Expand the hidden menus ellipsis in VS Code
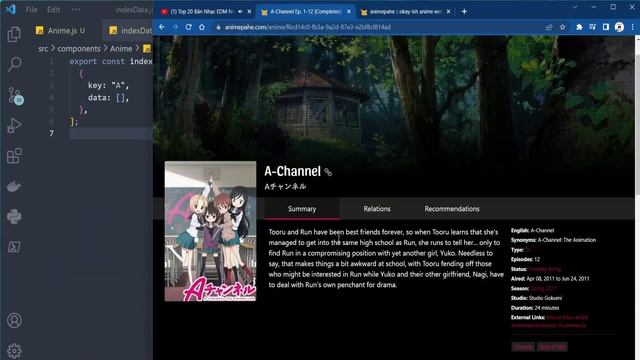The height and width of the screenshot is (360, 640). 76,9
